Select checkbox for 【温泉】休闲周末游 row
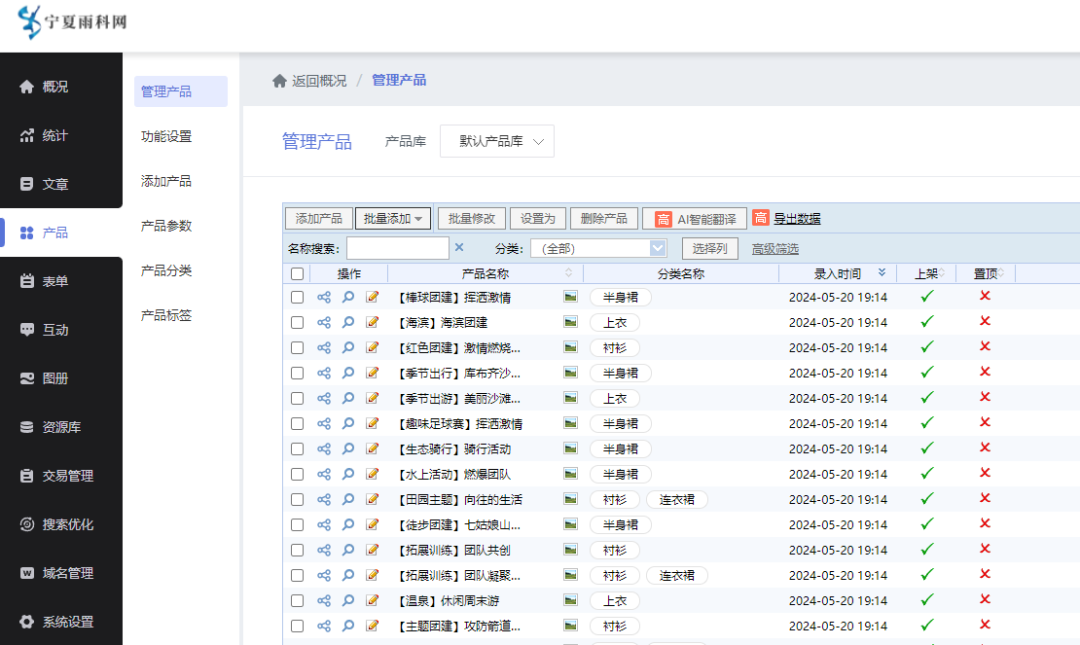 point(297,600)
